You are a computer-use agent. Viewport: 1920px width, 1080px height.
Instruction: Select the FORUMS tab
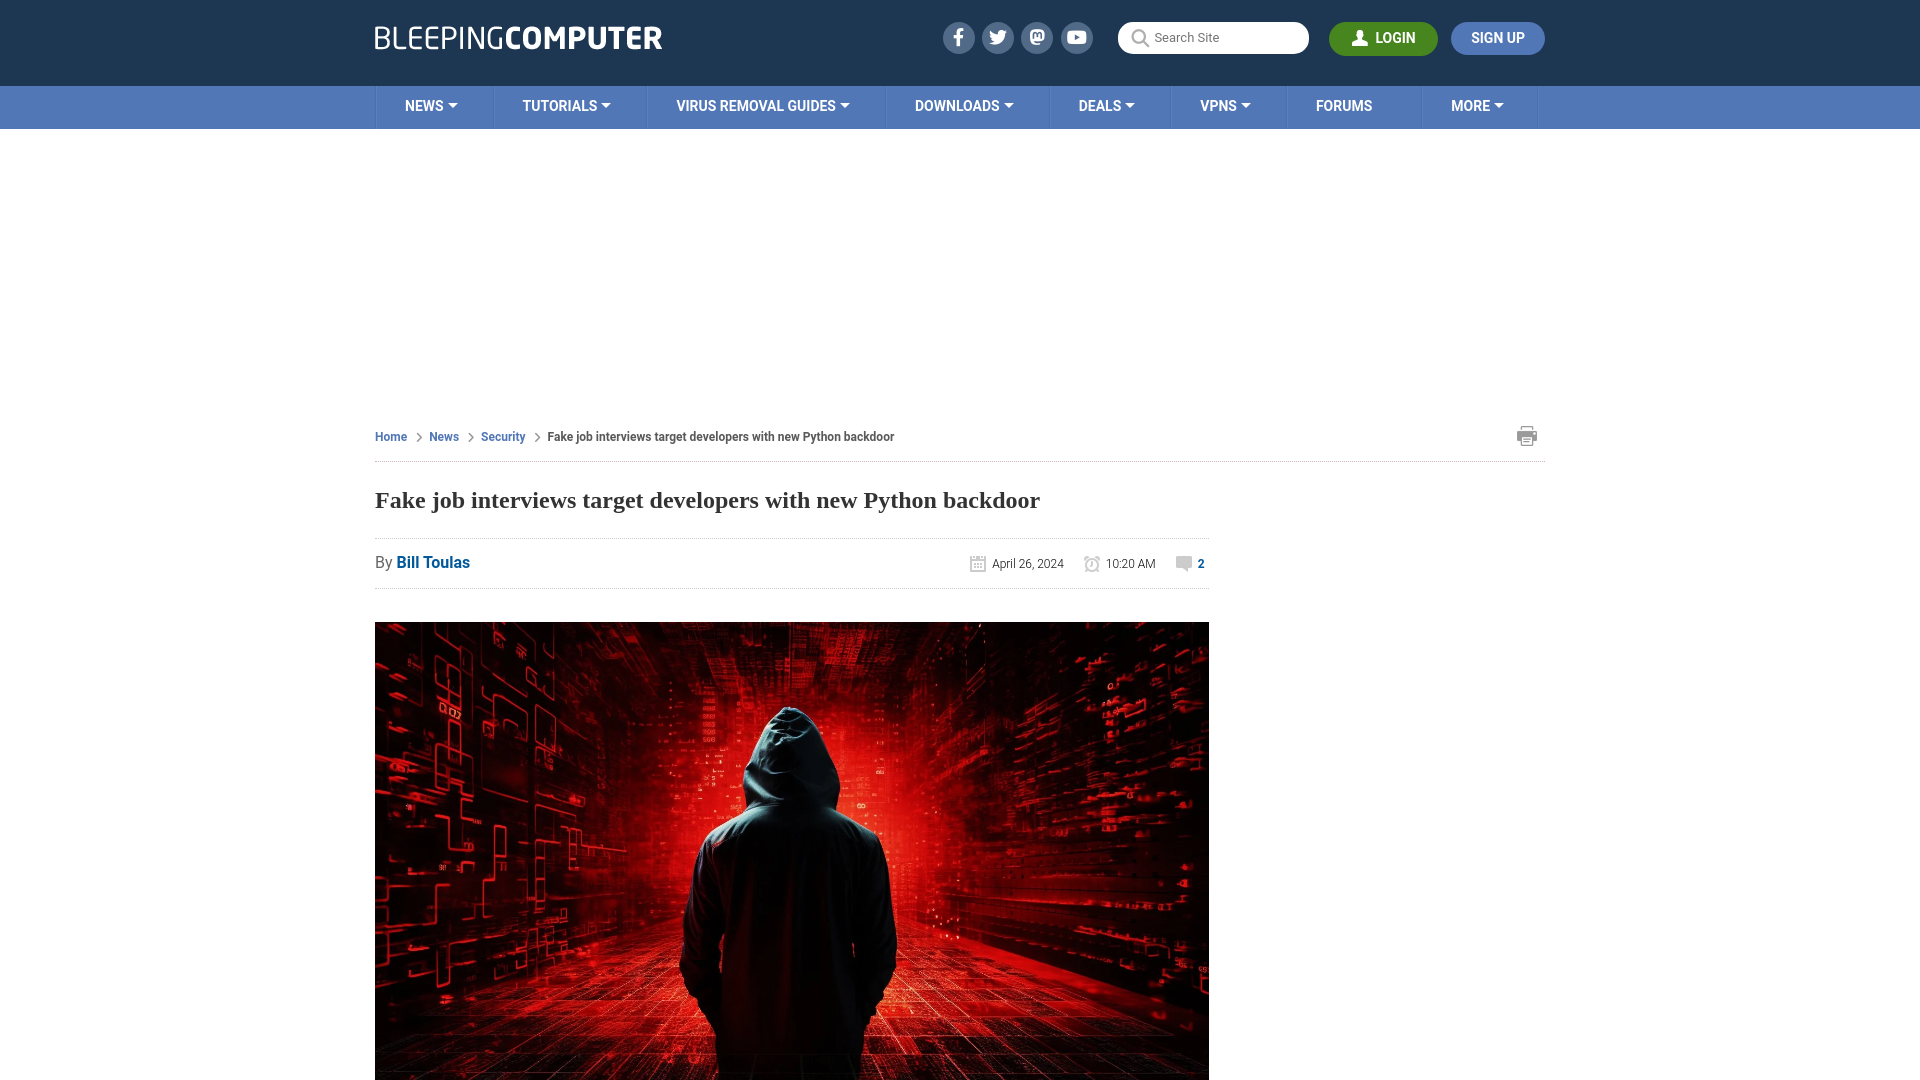(1344, 105)
